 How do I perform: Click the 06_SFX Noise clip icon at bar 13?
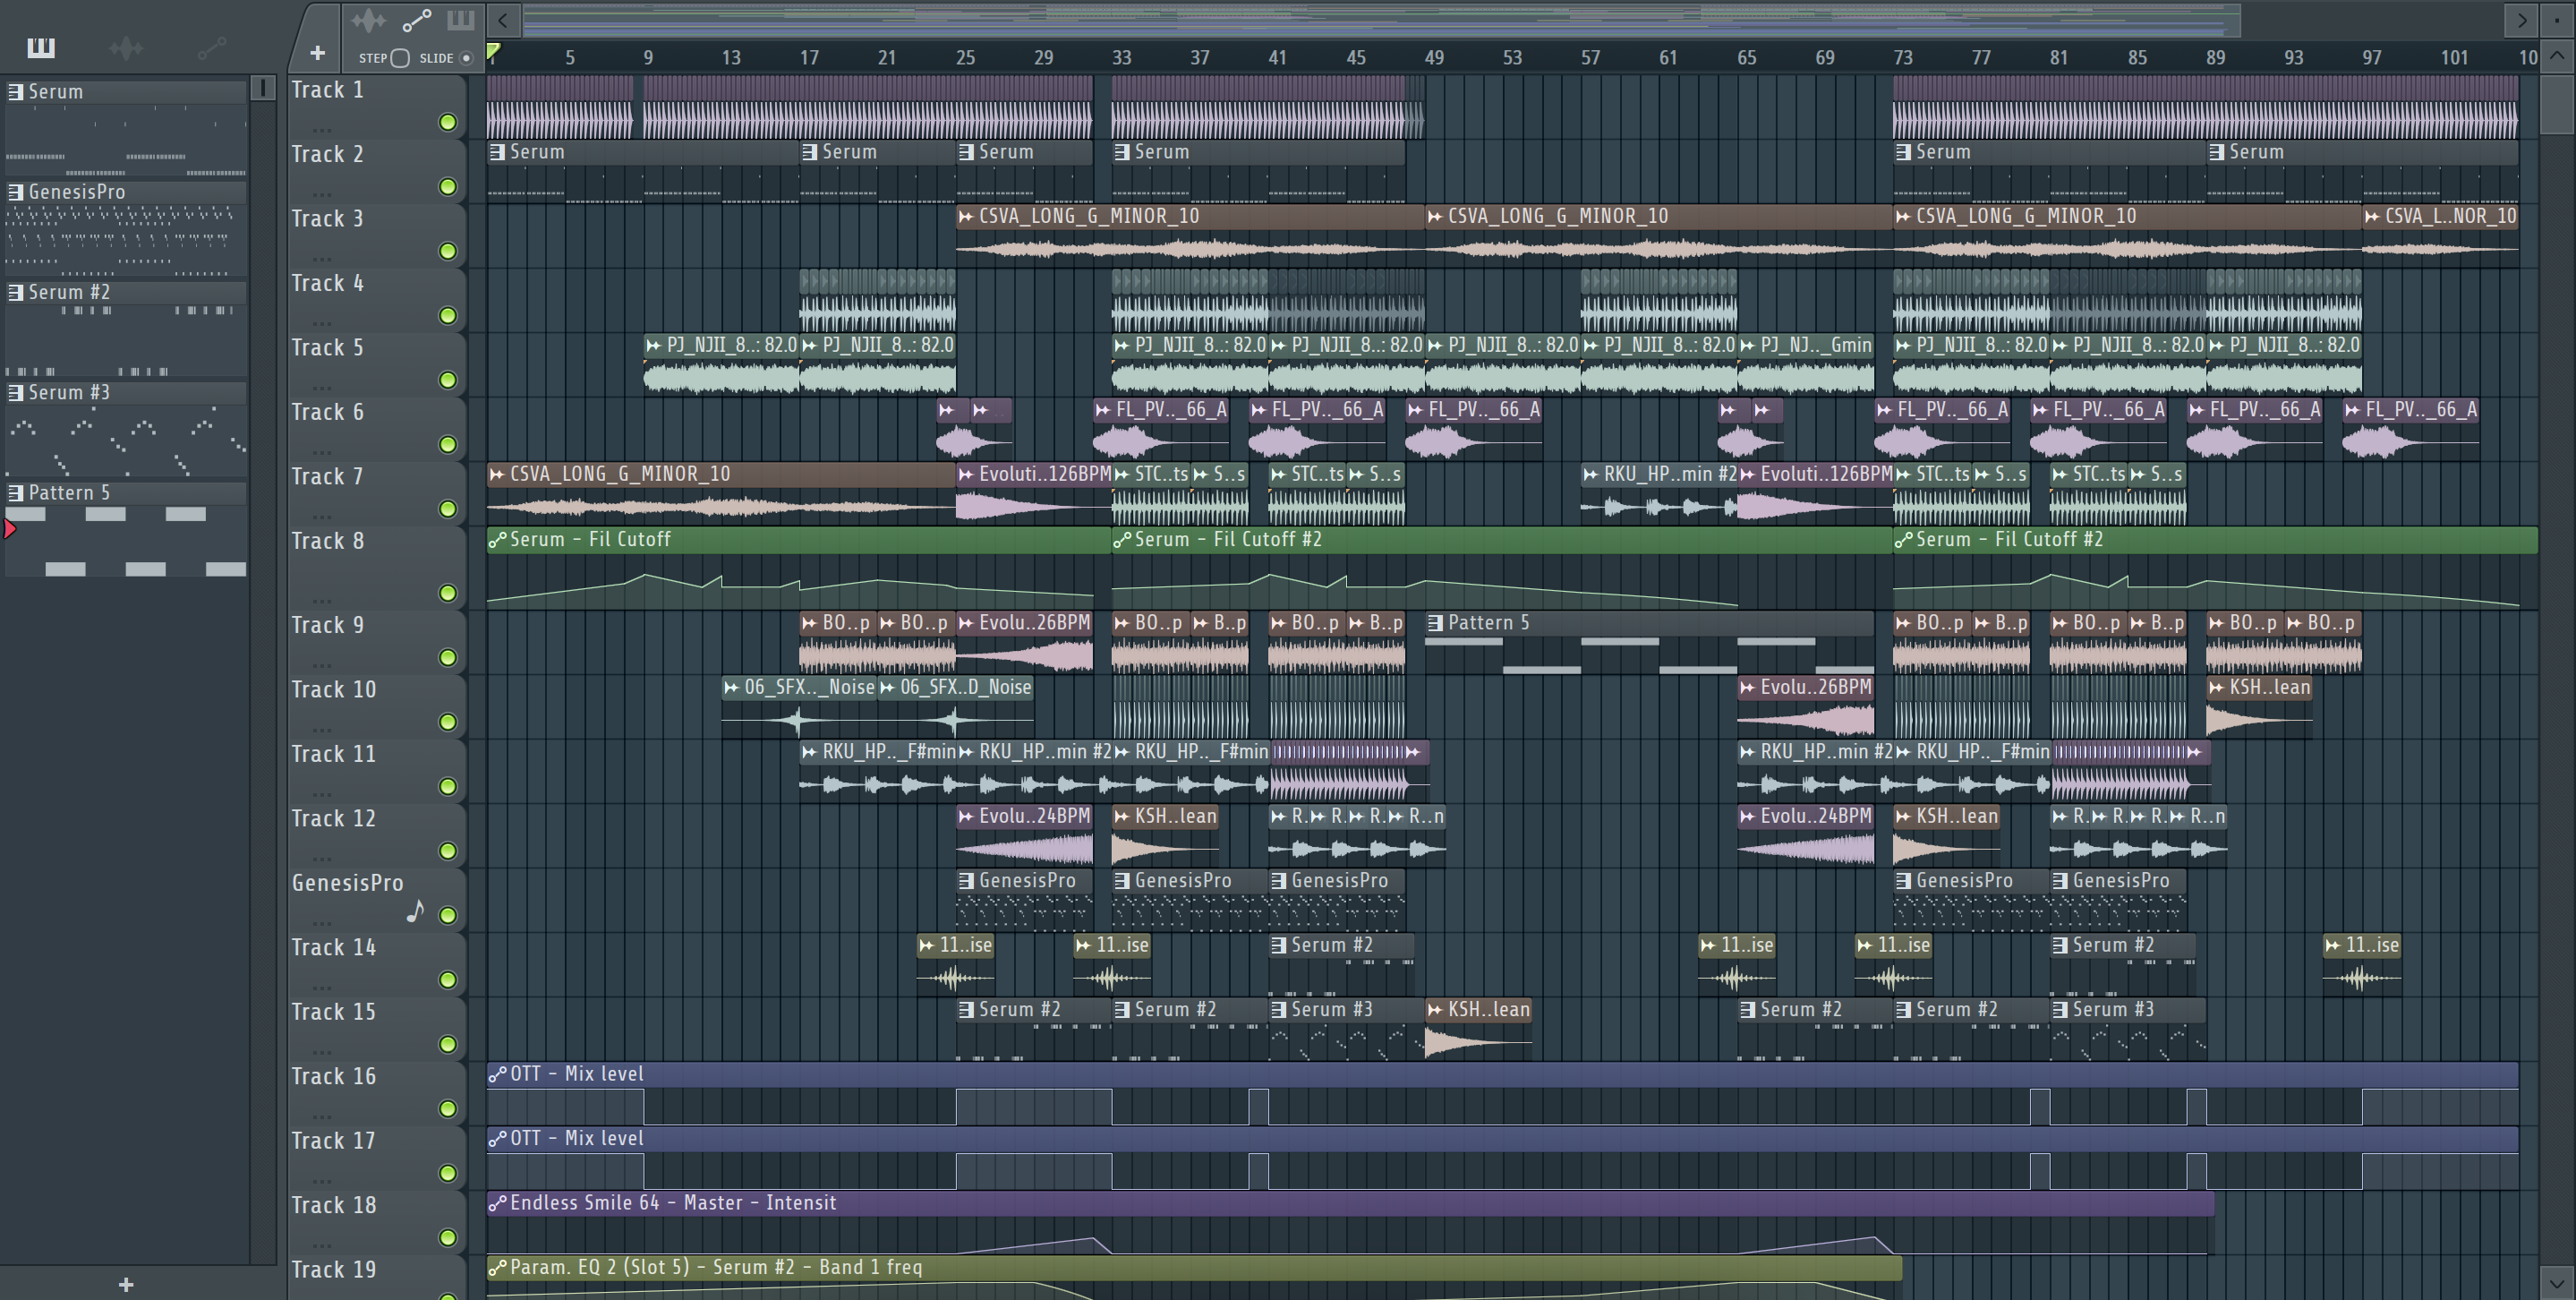(732, 687)
